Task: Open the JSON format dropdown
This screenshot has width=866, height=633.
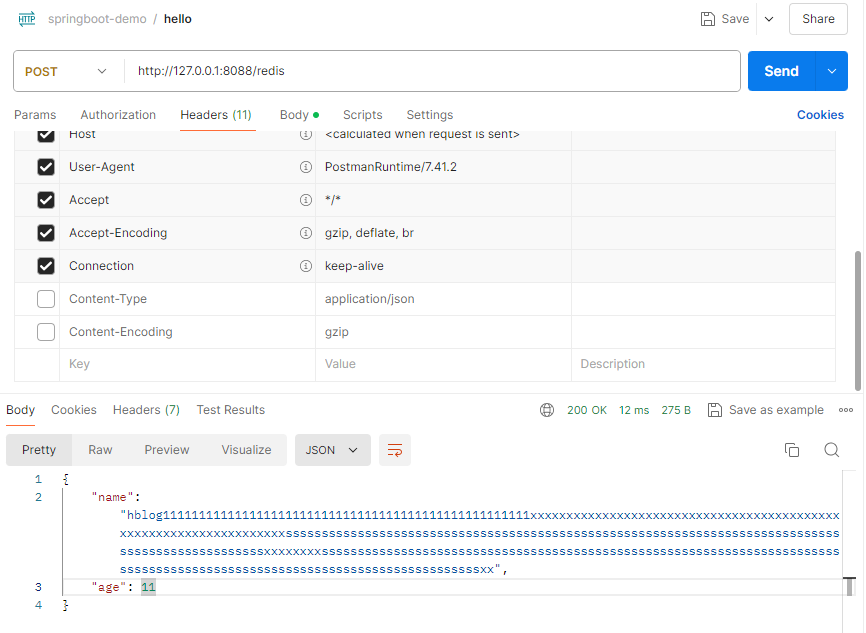Action: [x=332, y=450]
